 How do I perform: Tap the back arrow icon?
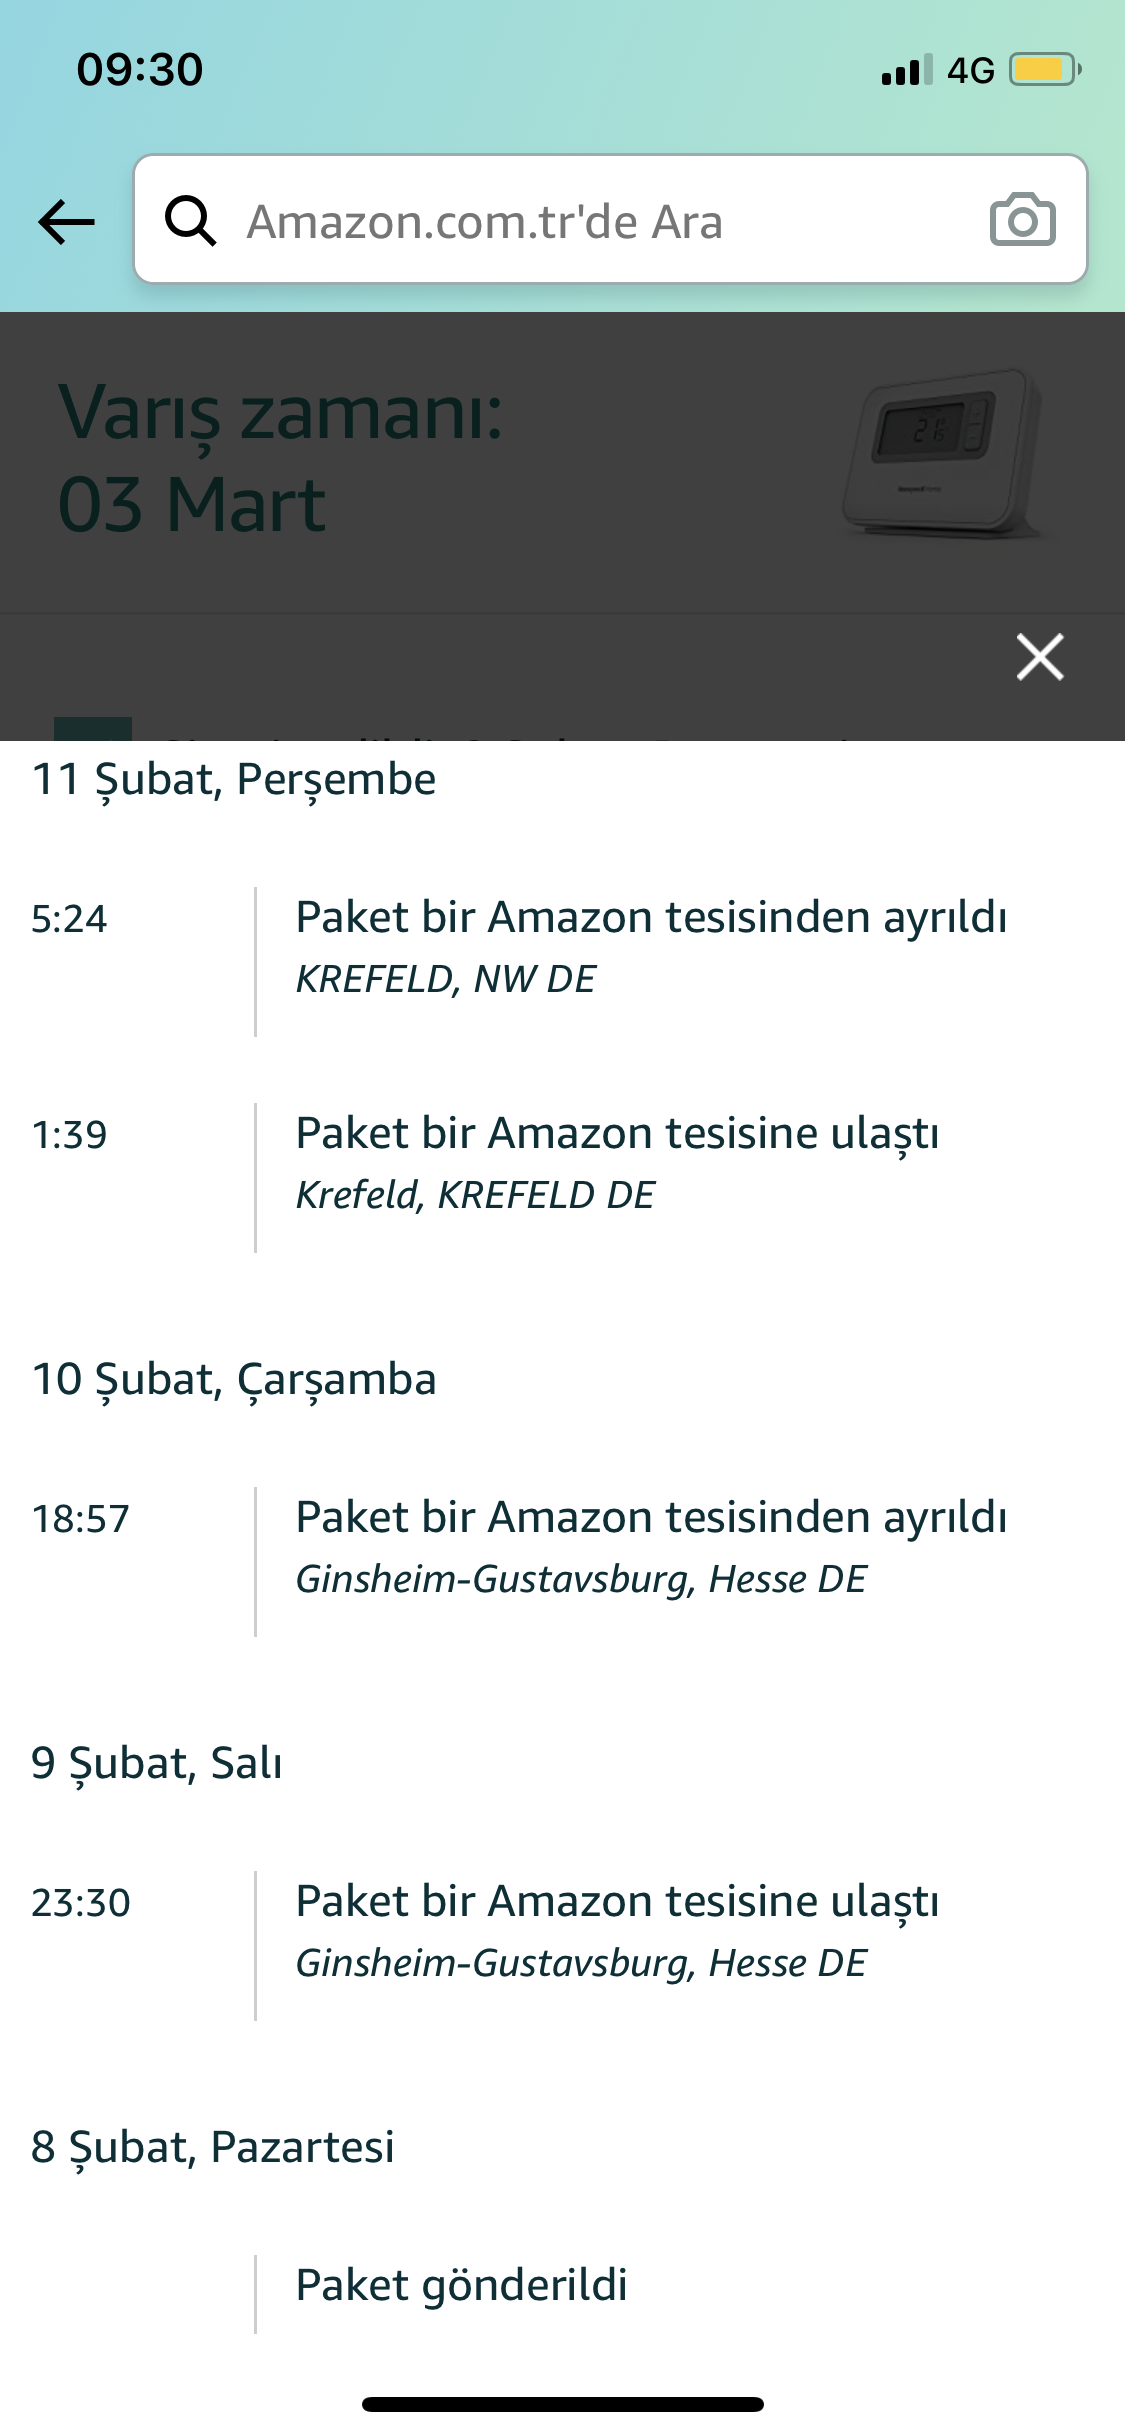66,221
